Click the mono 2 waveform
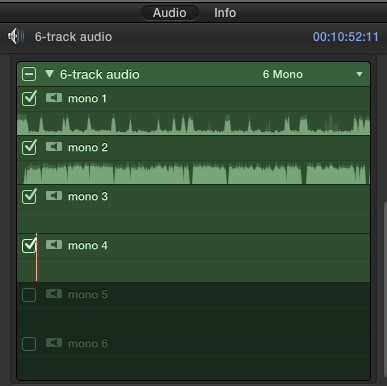The height and width of the screenshot is (386, 387). (193, 172)
